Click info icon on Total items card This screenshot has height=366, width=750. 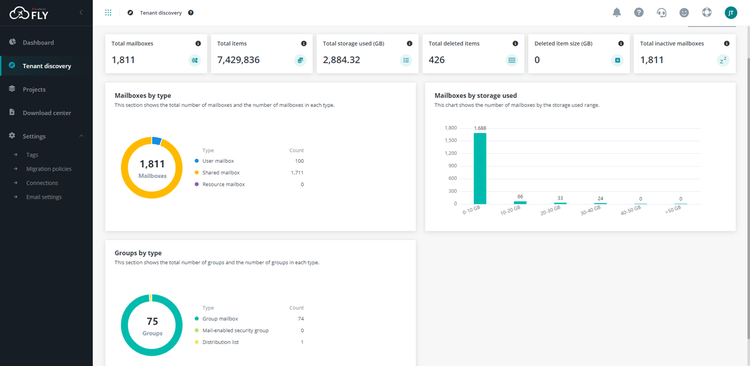point(304,44)
